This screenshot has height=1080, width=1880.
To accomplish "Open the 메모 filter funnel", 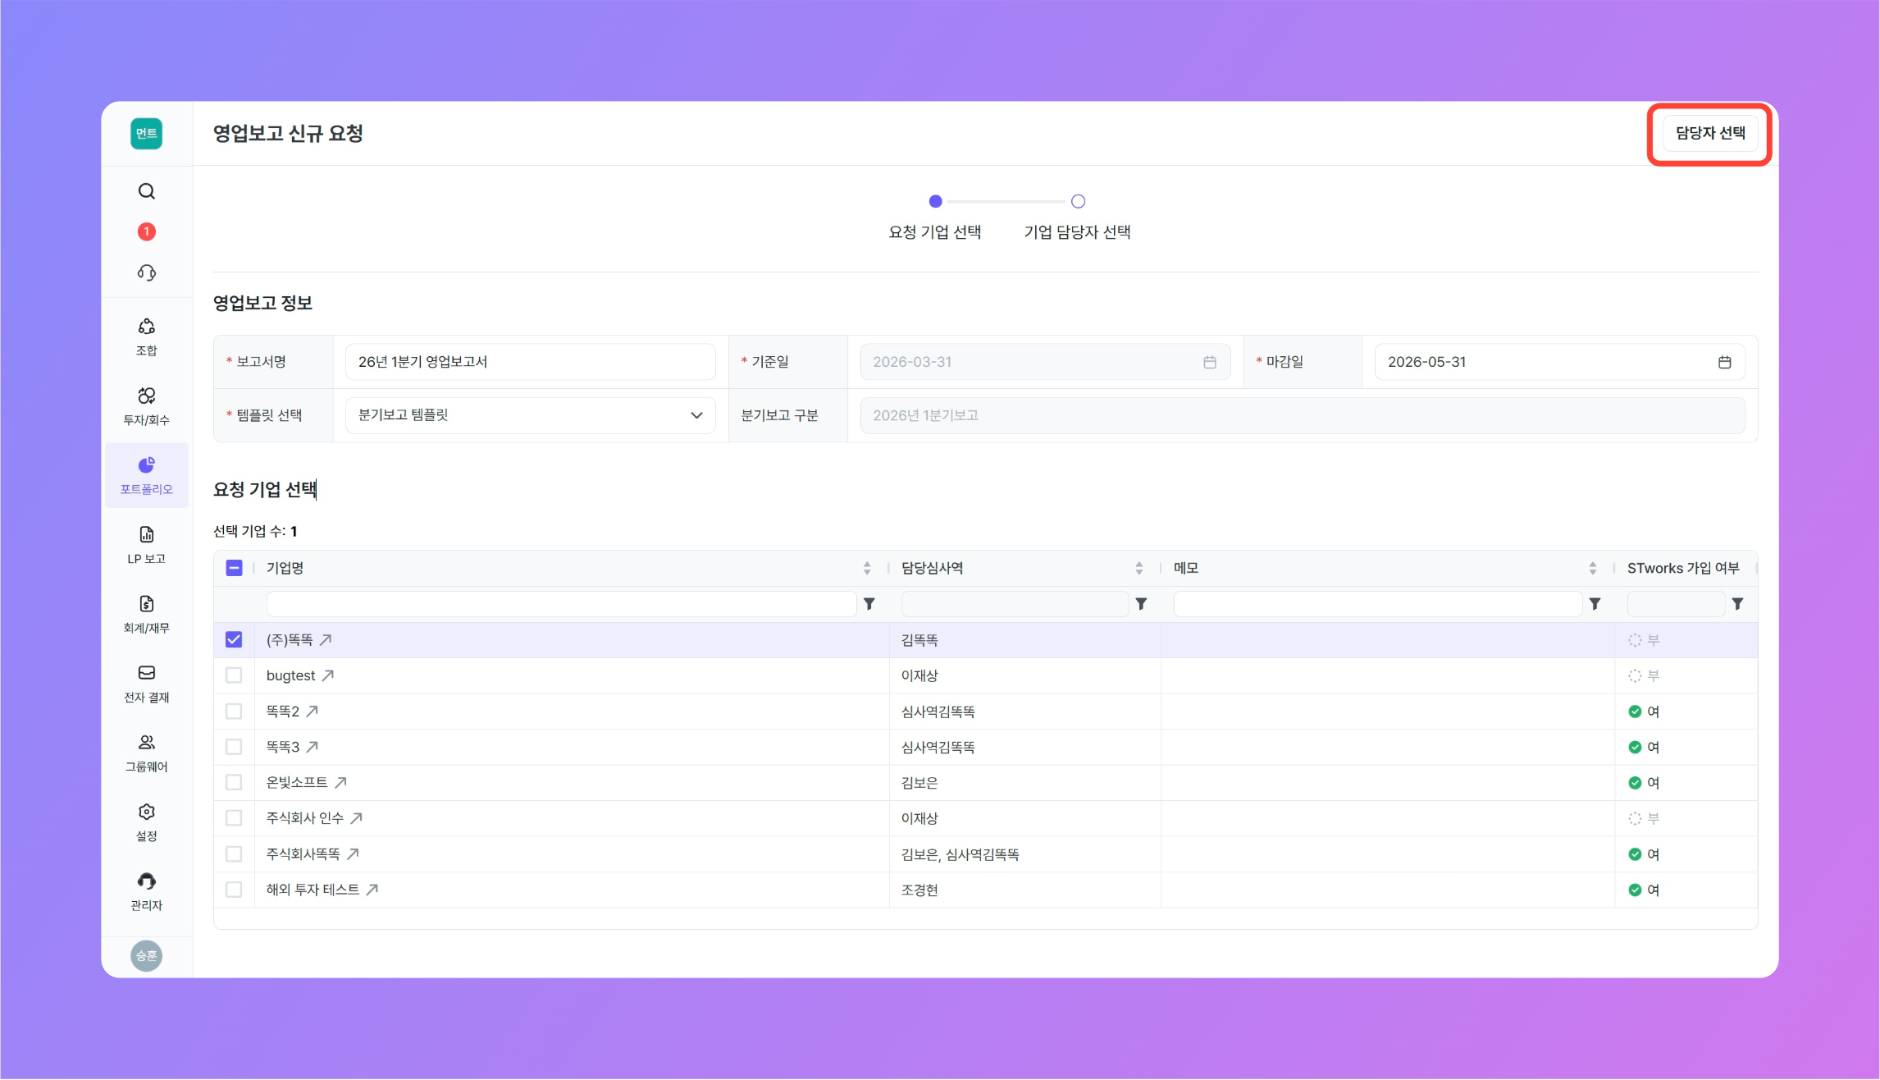I will (1595, 604).
